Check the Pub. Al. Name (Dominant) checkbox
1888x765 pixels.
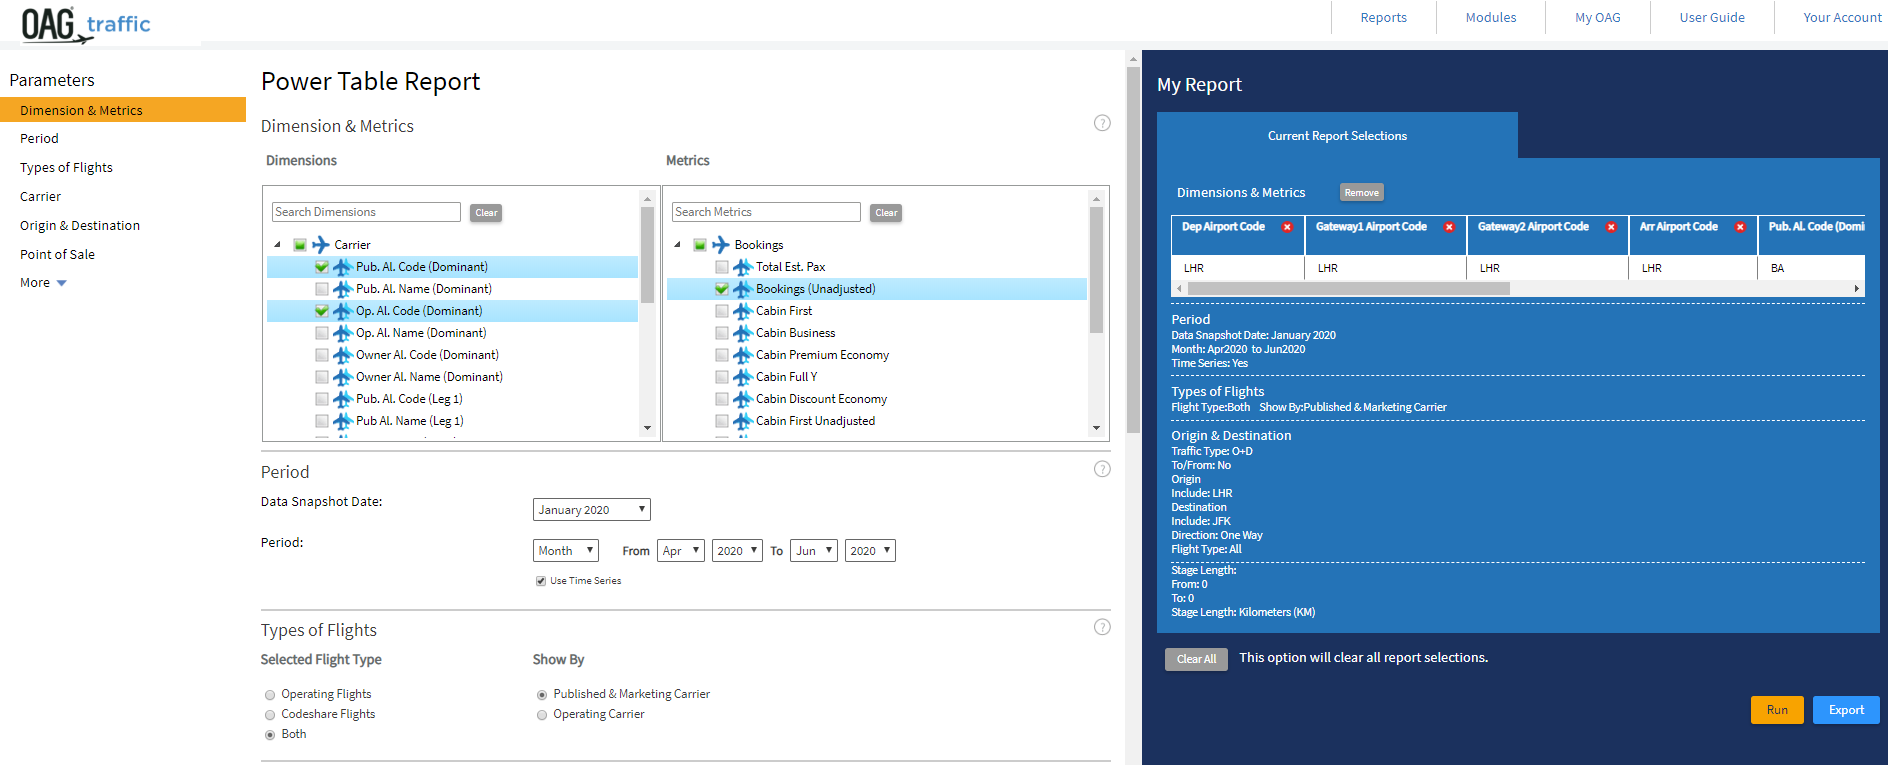pyautogui.click(x=322, y=289)
